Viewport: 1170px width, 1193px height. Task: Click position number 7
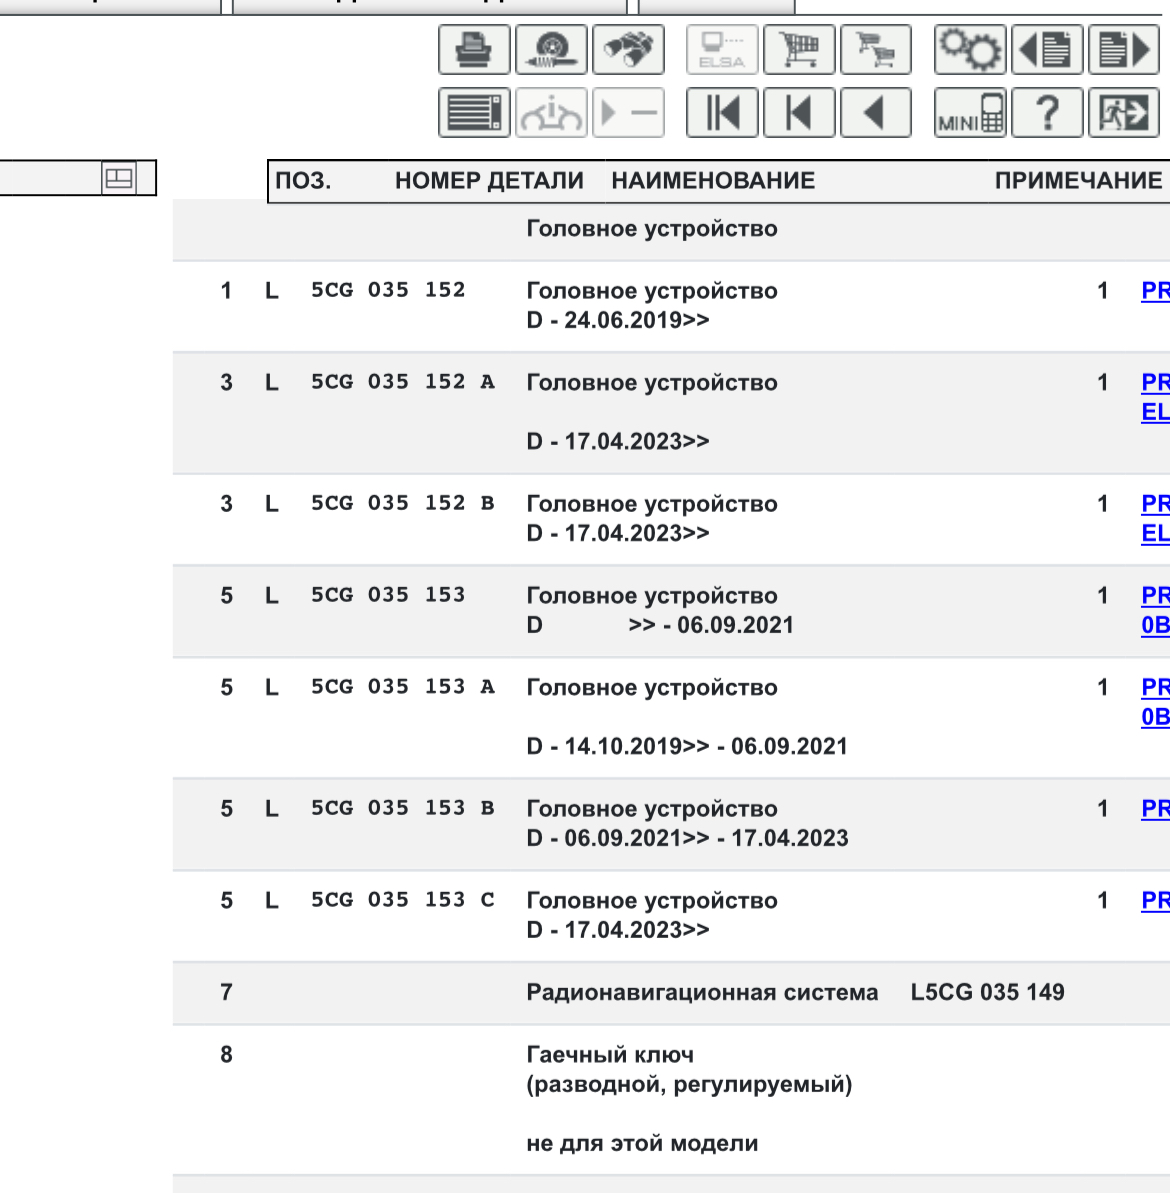[x=226, y=992]
